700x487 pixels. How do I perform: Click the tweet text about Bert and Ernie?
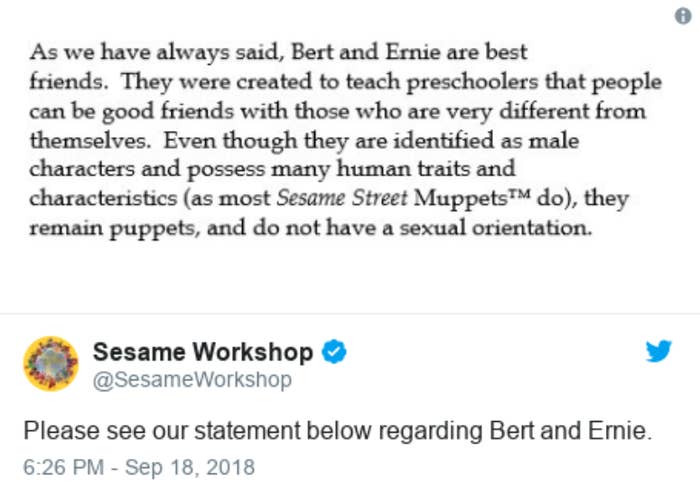click(x=338, y=431)
